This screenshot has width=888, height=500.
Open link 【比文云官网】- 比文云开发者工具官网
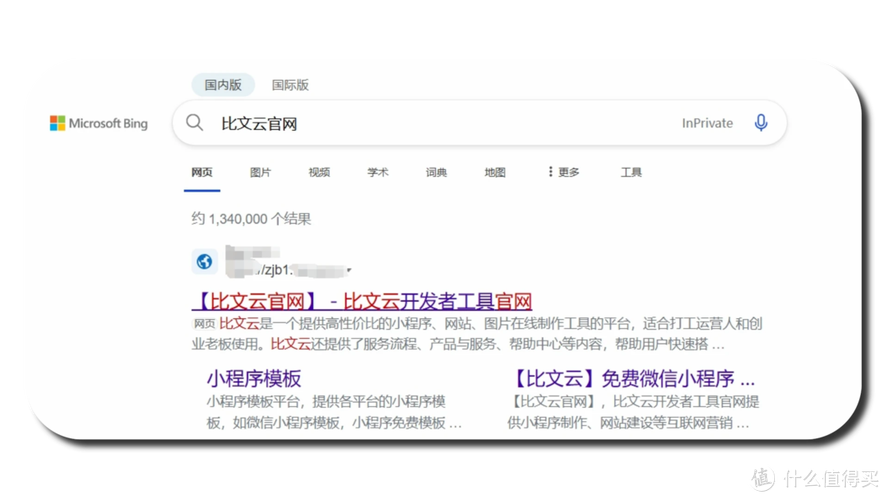tap(362, 301)
